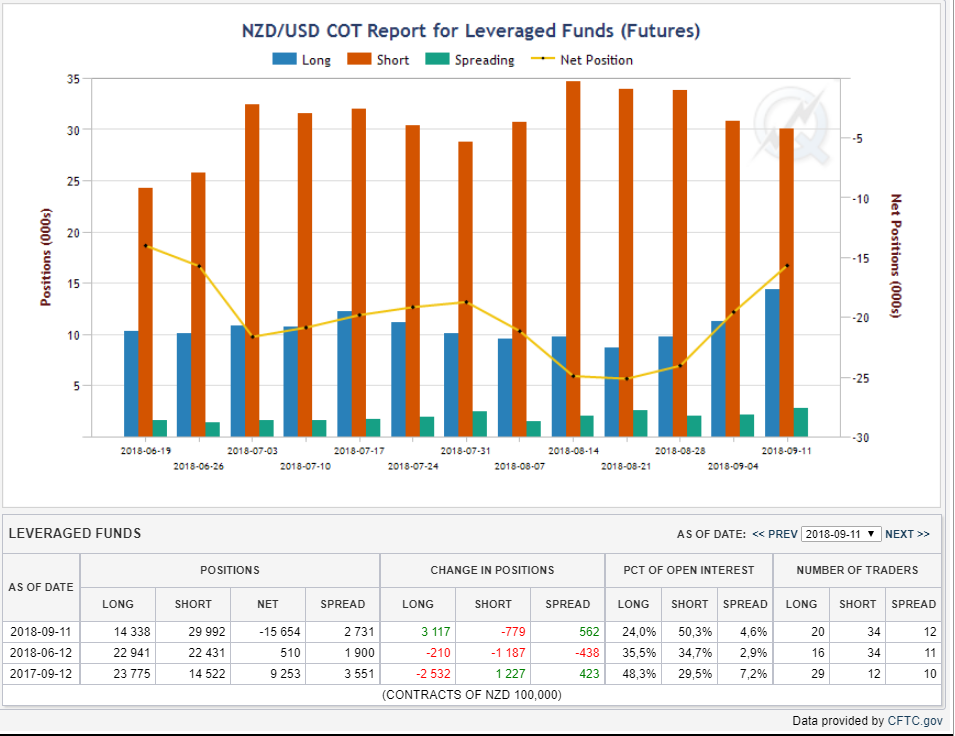Click the NET column header
The image size is (955, 736).
point(267,604)
